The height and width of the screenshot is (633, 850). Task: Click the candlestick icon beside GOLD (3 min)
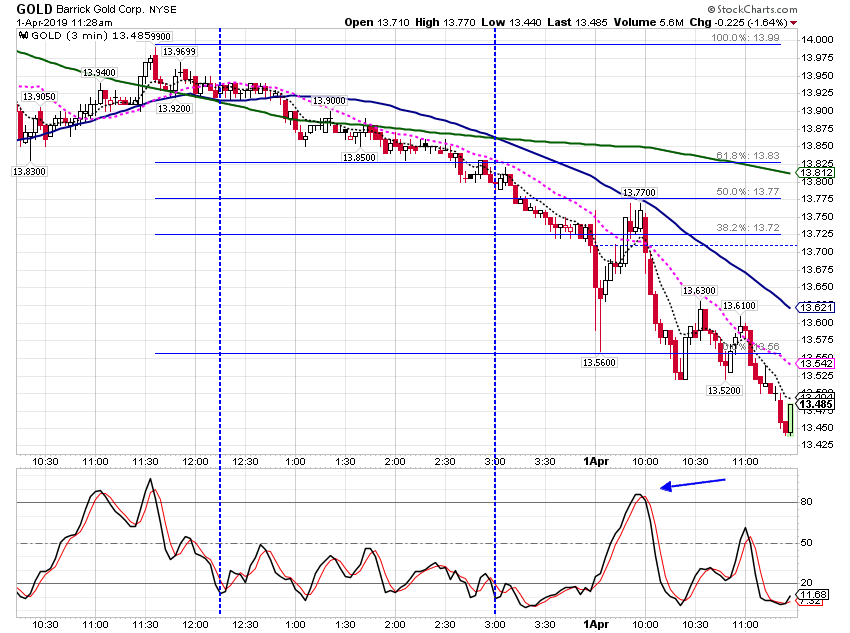[x=23, y=36]
